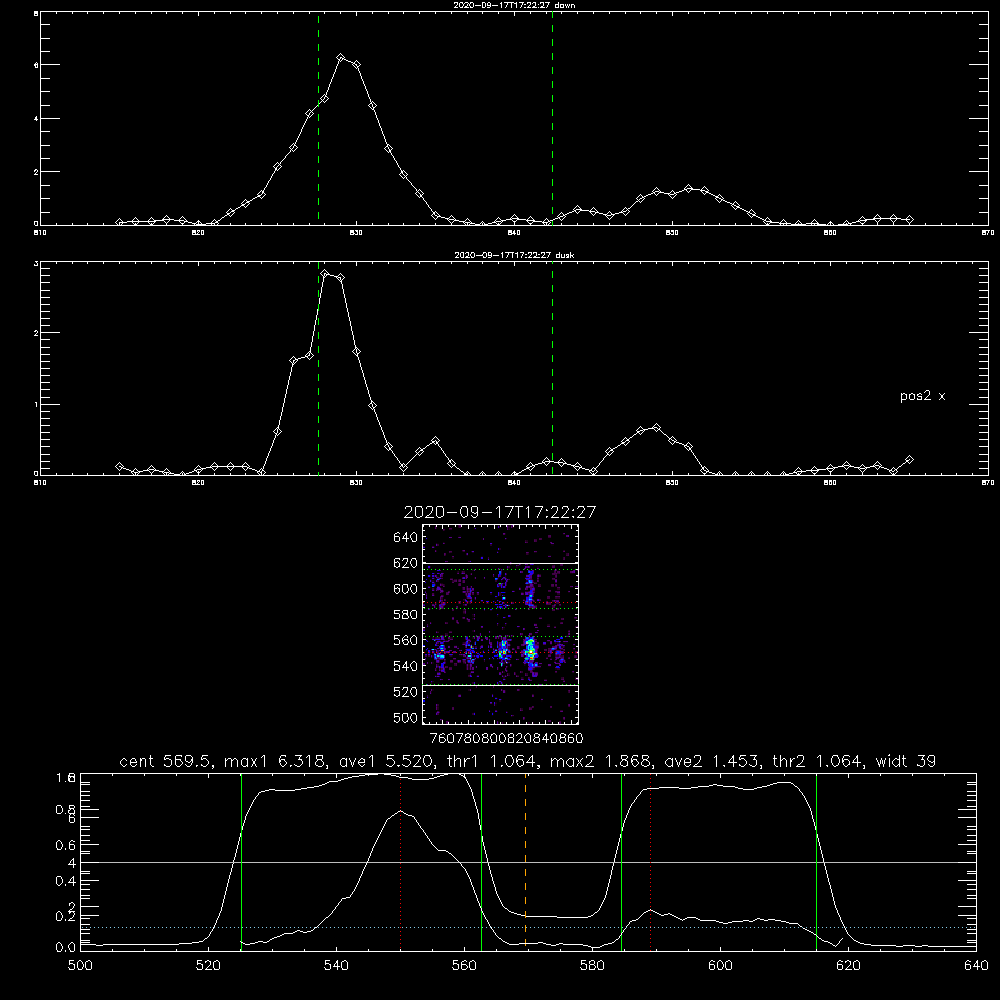Click the '2020-09-17T17:22:27 dawn' plot title

tap(514, 5)
